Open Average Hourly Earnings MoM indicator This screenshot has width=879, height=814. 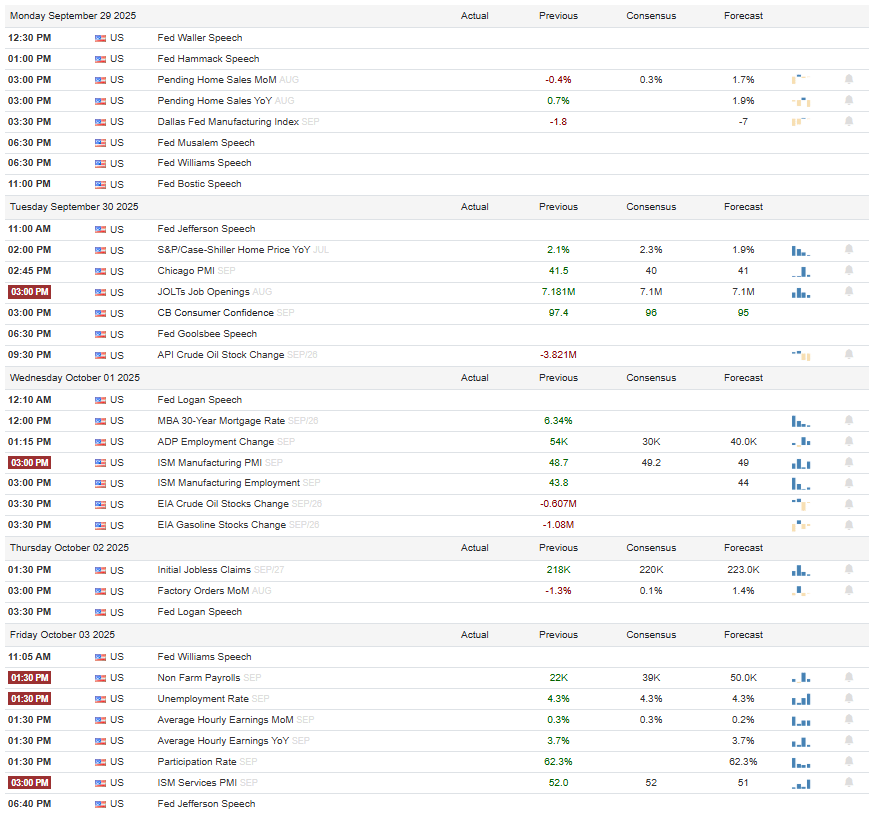pos(225,720)
